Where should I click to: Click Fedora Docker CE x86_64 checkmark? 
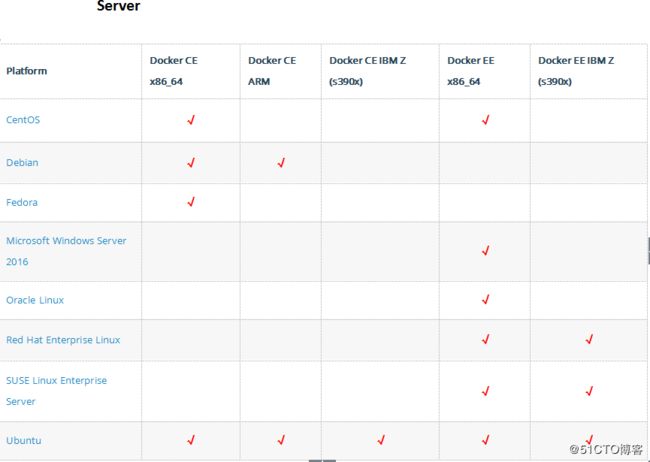[191, 202]
